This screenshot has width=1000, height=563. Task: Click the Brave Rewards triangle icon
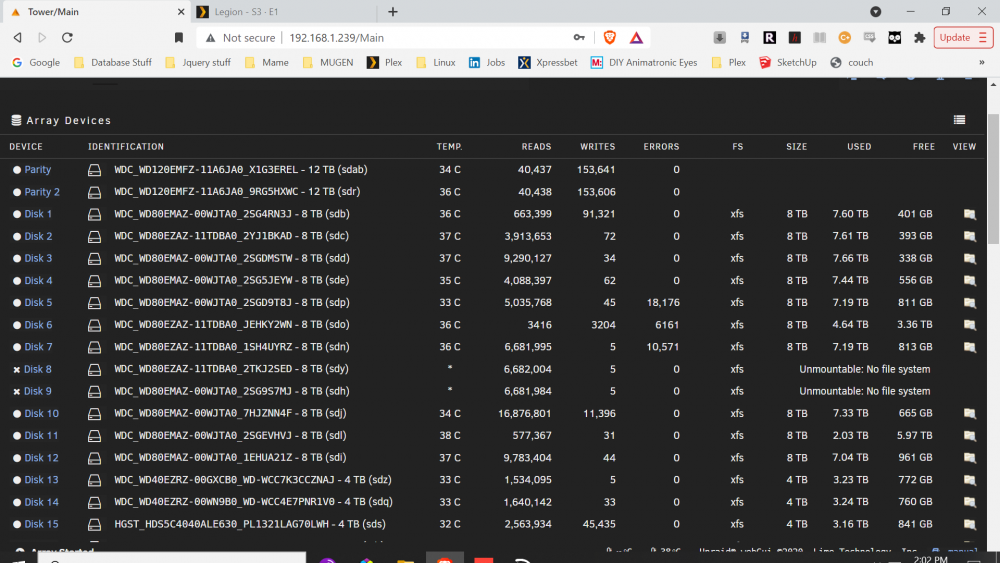[636, 38]
